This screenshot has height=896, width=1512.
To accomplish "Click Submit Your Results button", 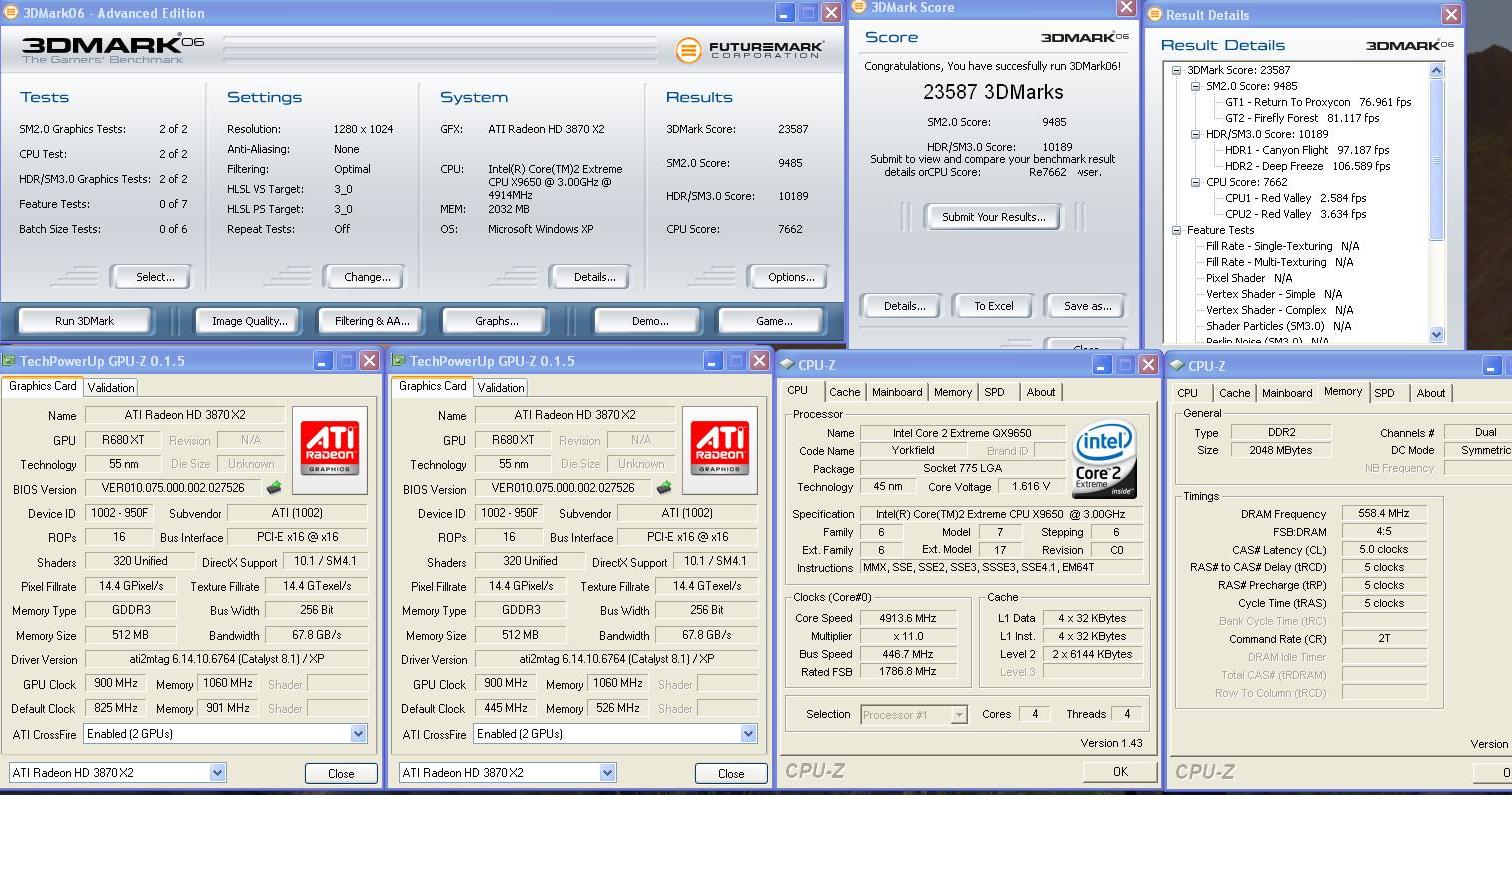I will click(994, 217).
